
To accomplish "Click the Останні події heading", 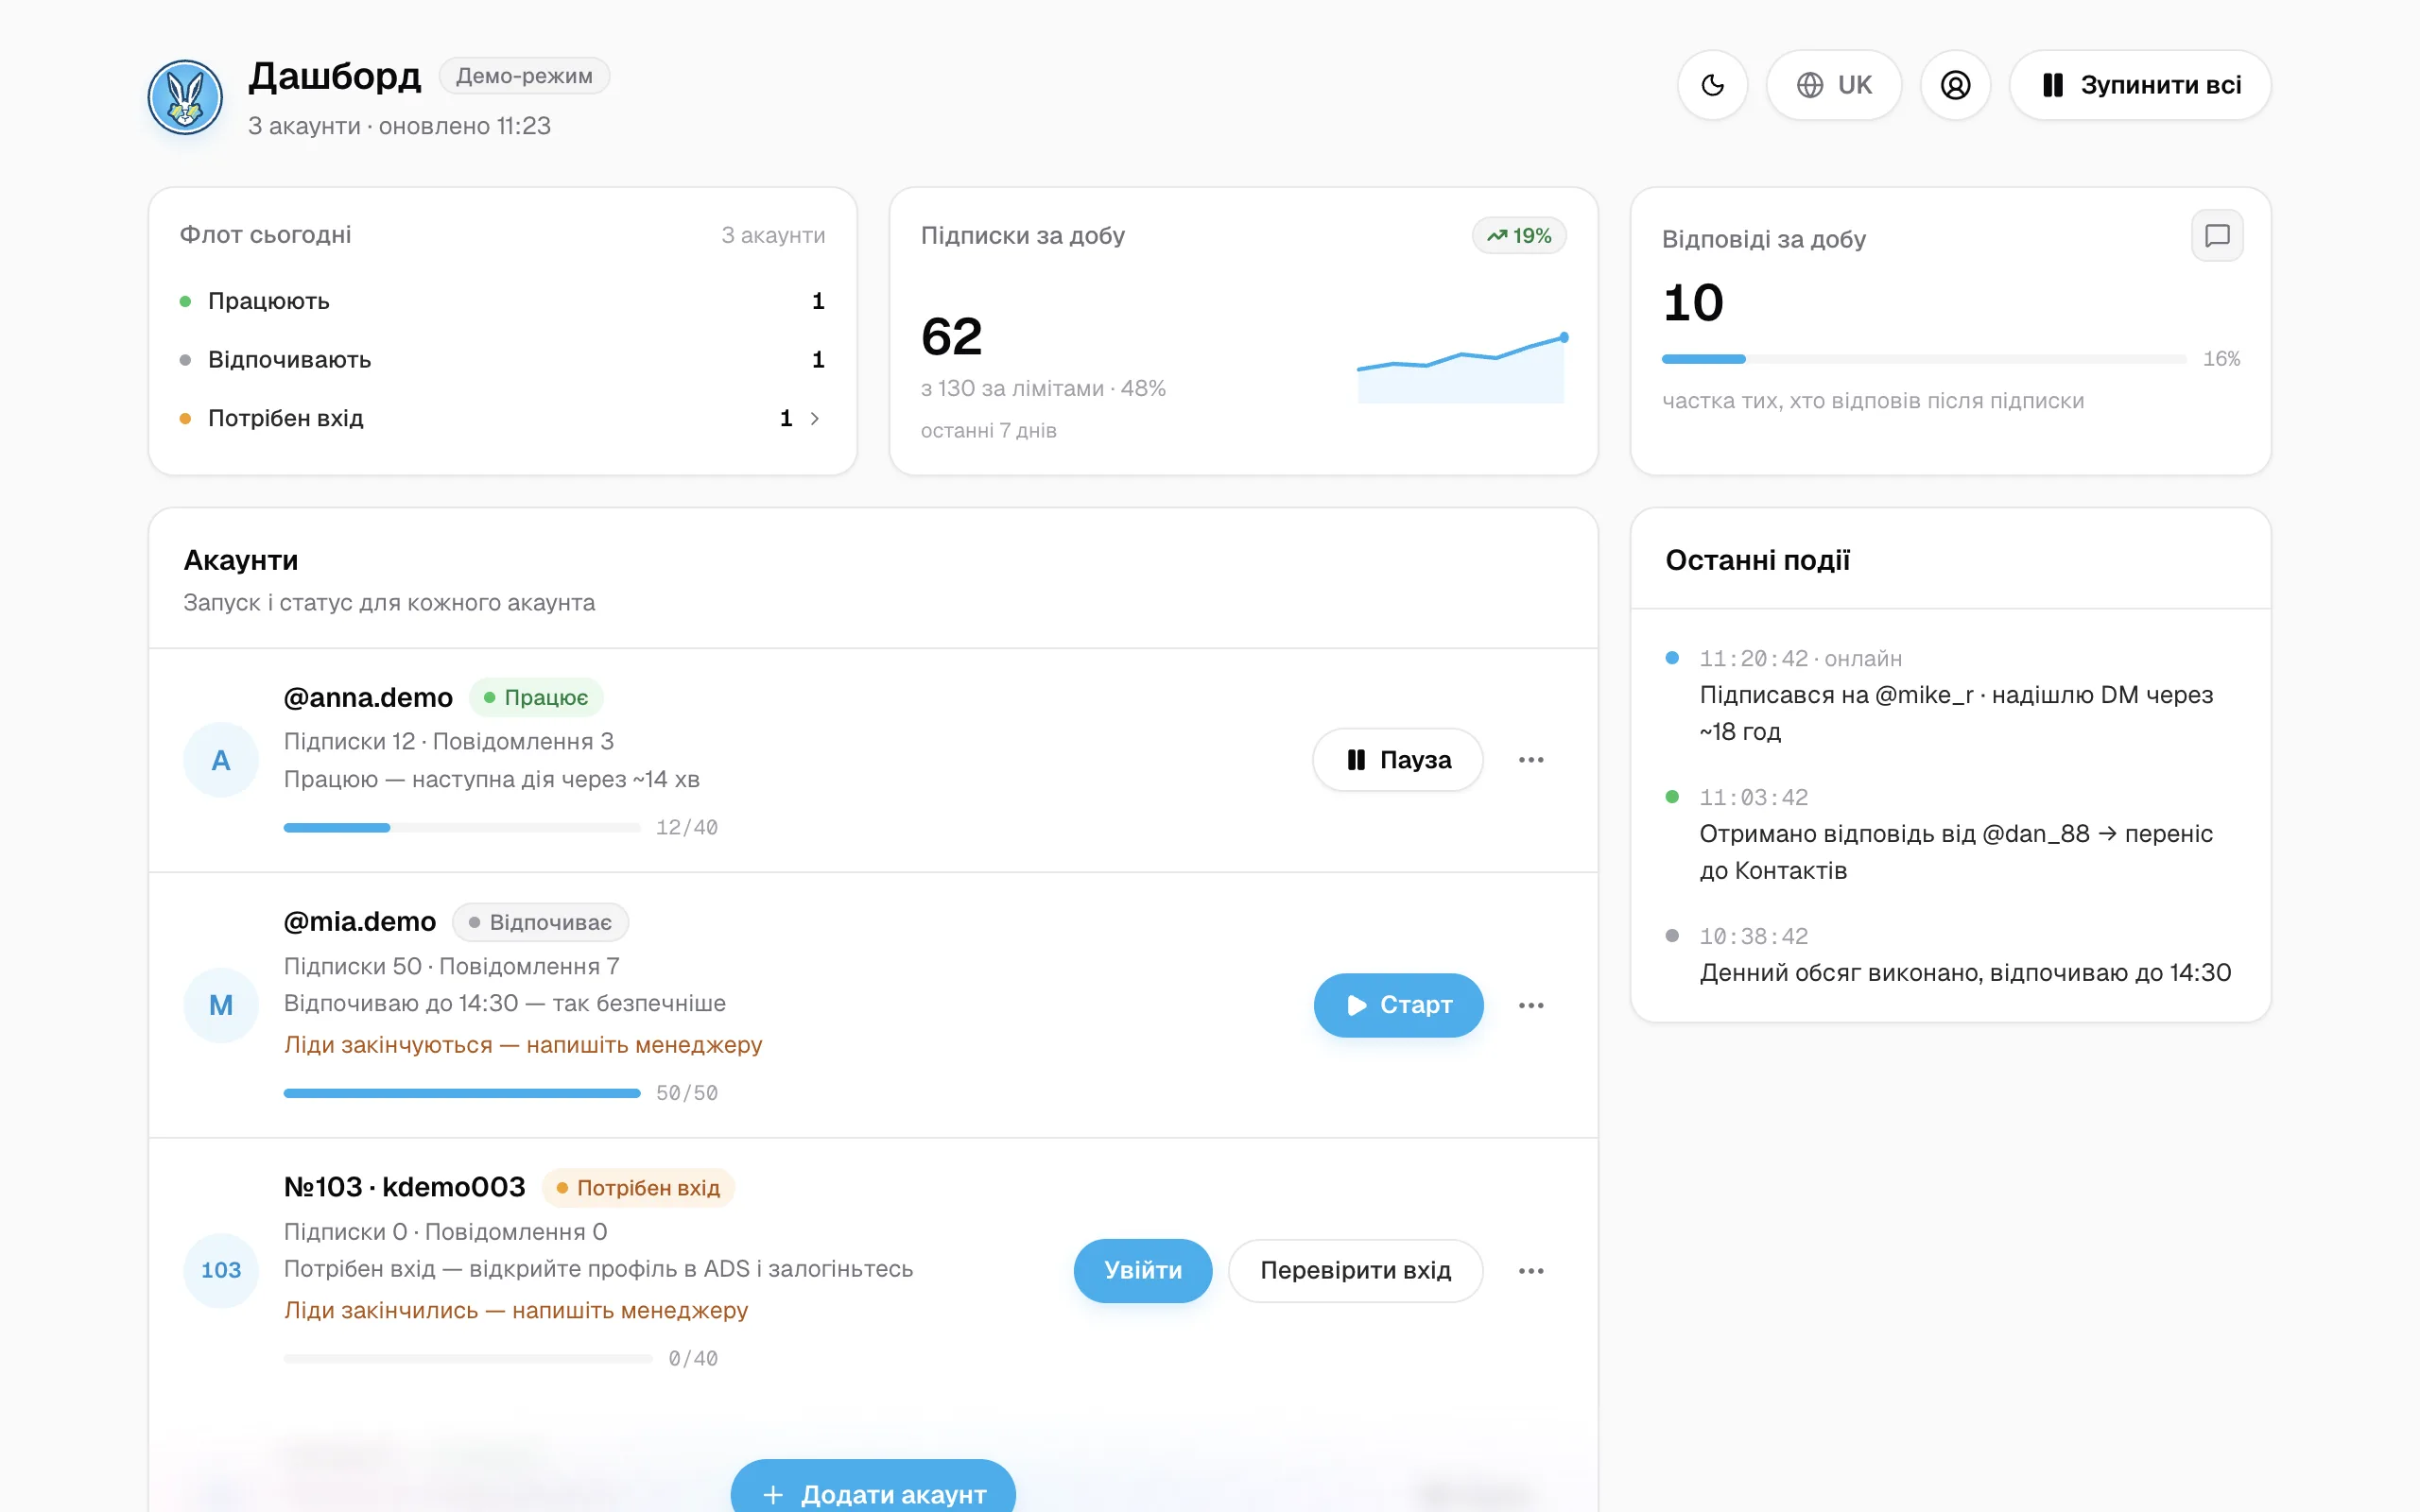I will (1757, 560).
